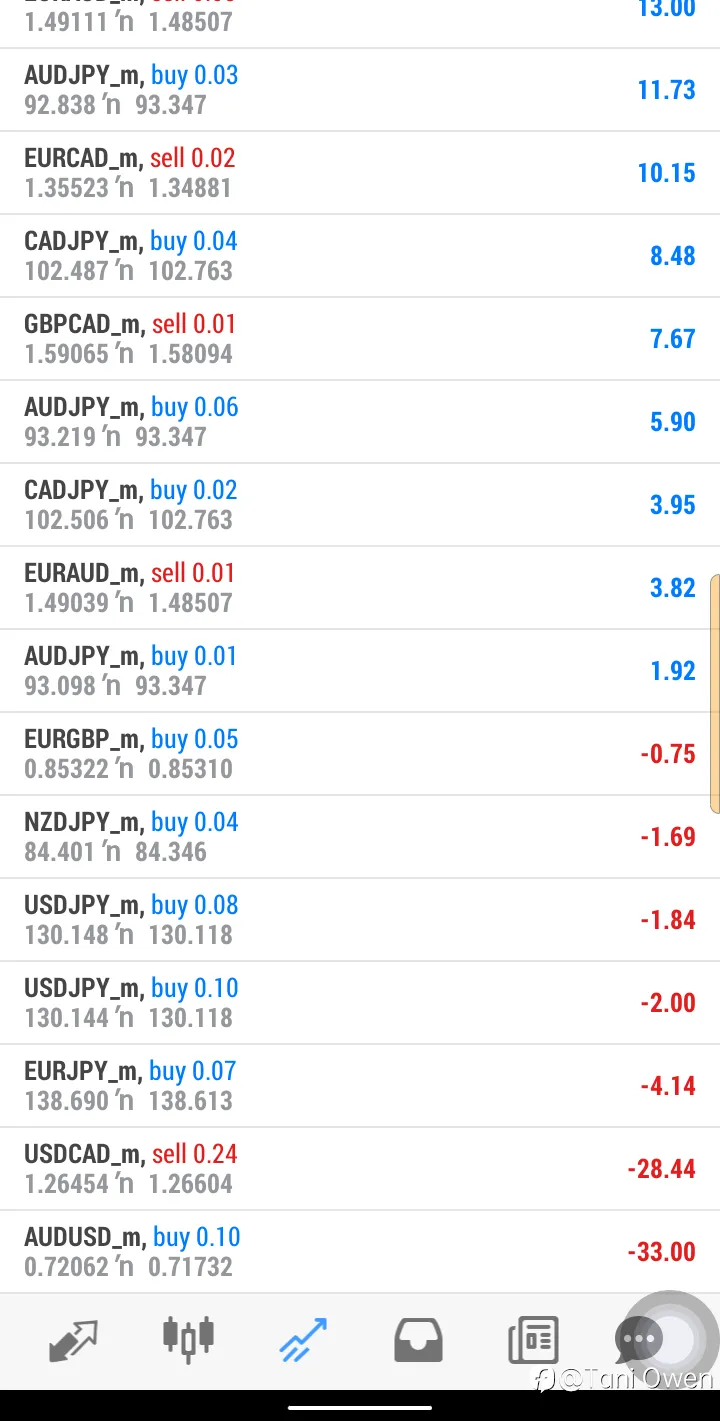
Task: Click the GBPCAD_m sell 0.01 row
Action: click(x=360, y=339)
